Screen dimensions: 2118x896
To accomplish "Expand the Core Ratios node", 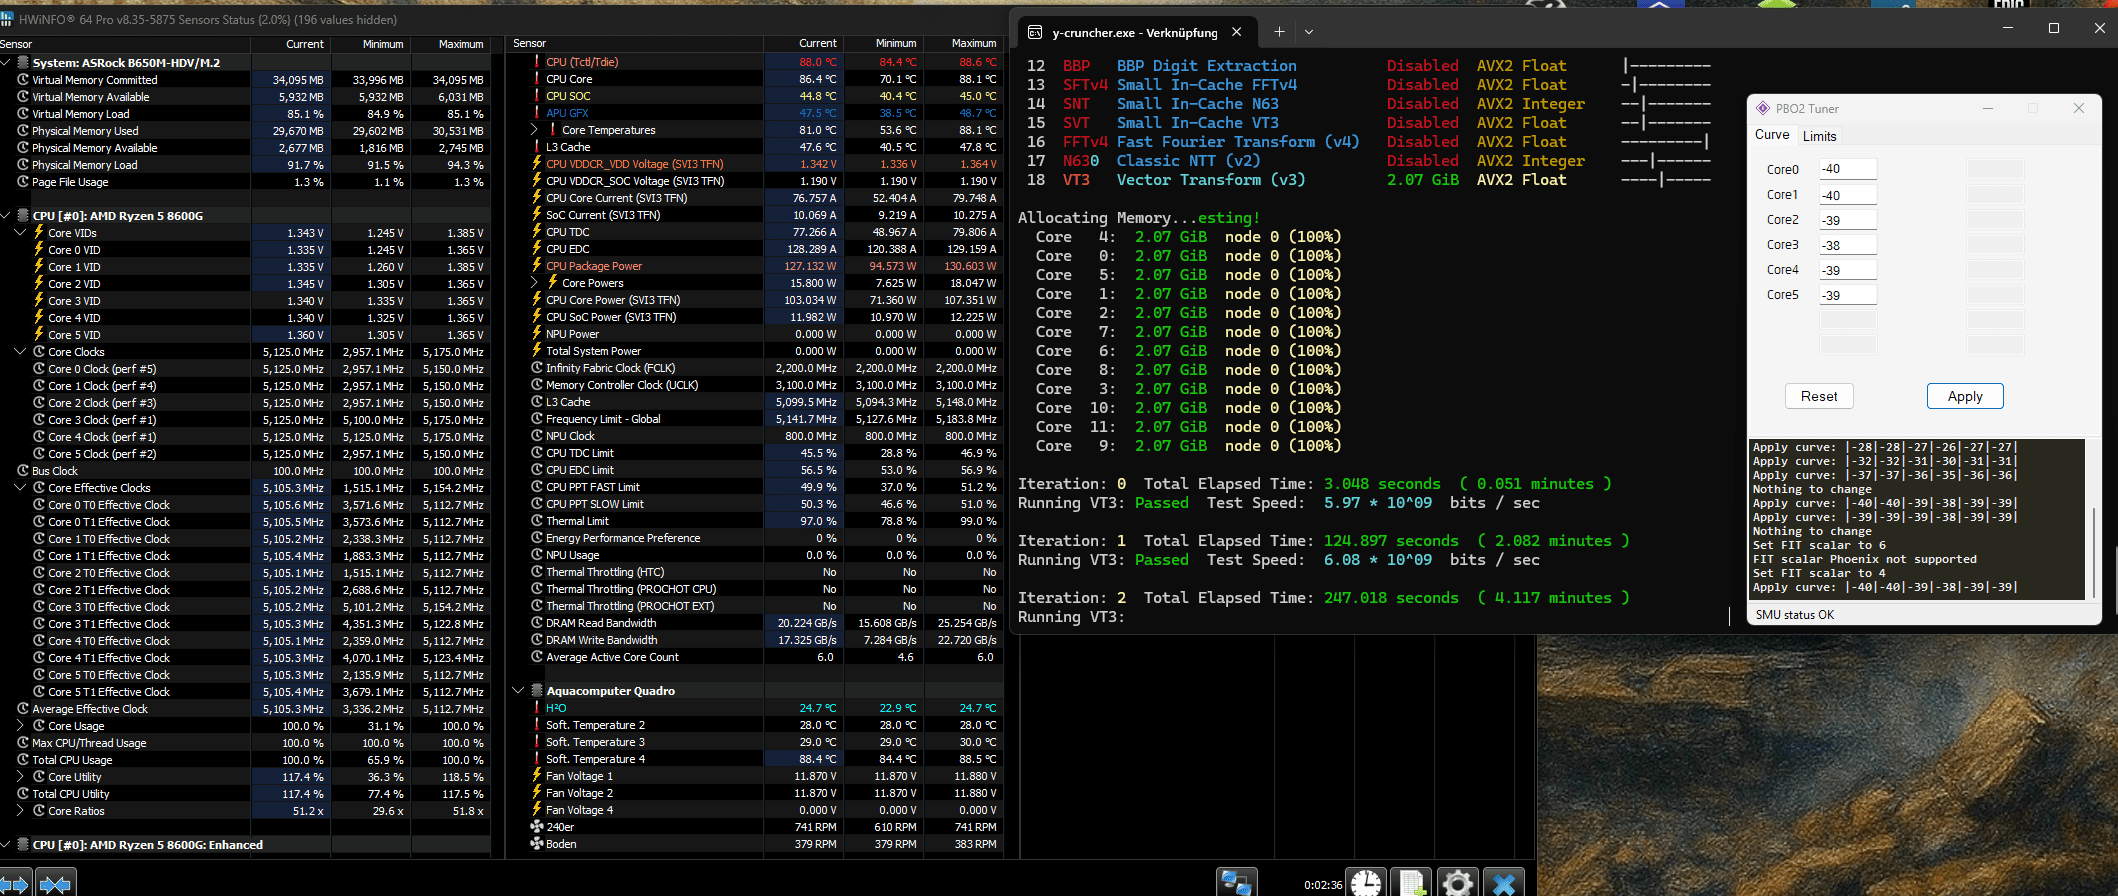I will click(x=20, y=810).
